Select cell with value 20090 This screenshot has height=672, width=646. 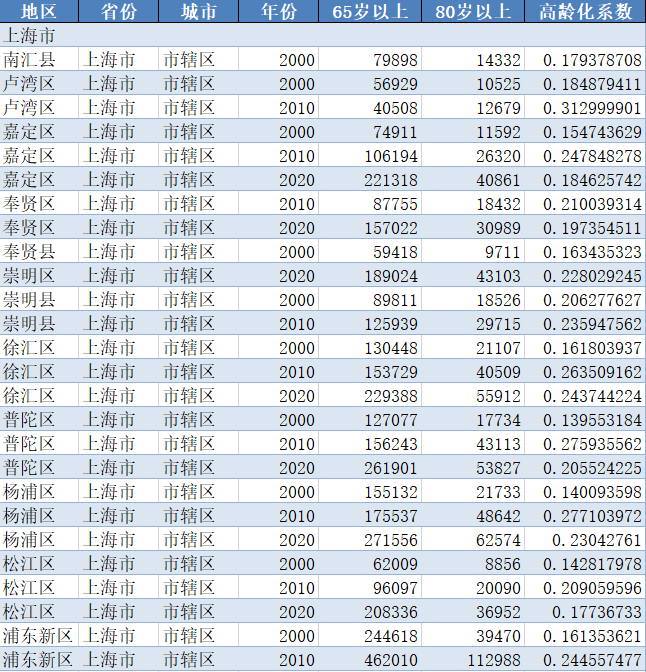473,587
